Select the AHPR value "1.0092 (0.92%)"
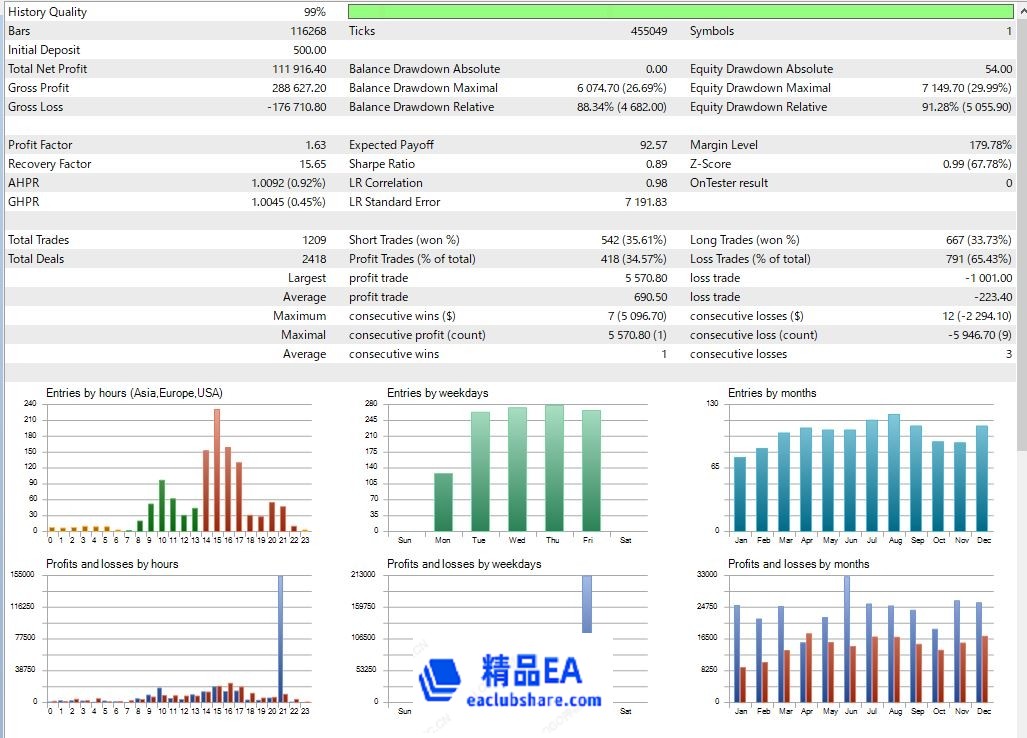 (288, 183)
